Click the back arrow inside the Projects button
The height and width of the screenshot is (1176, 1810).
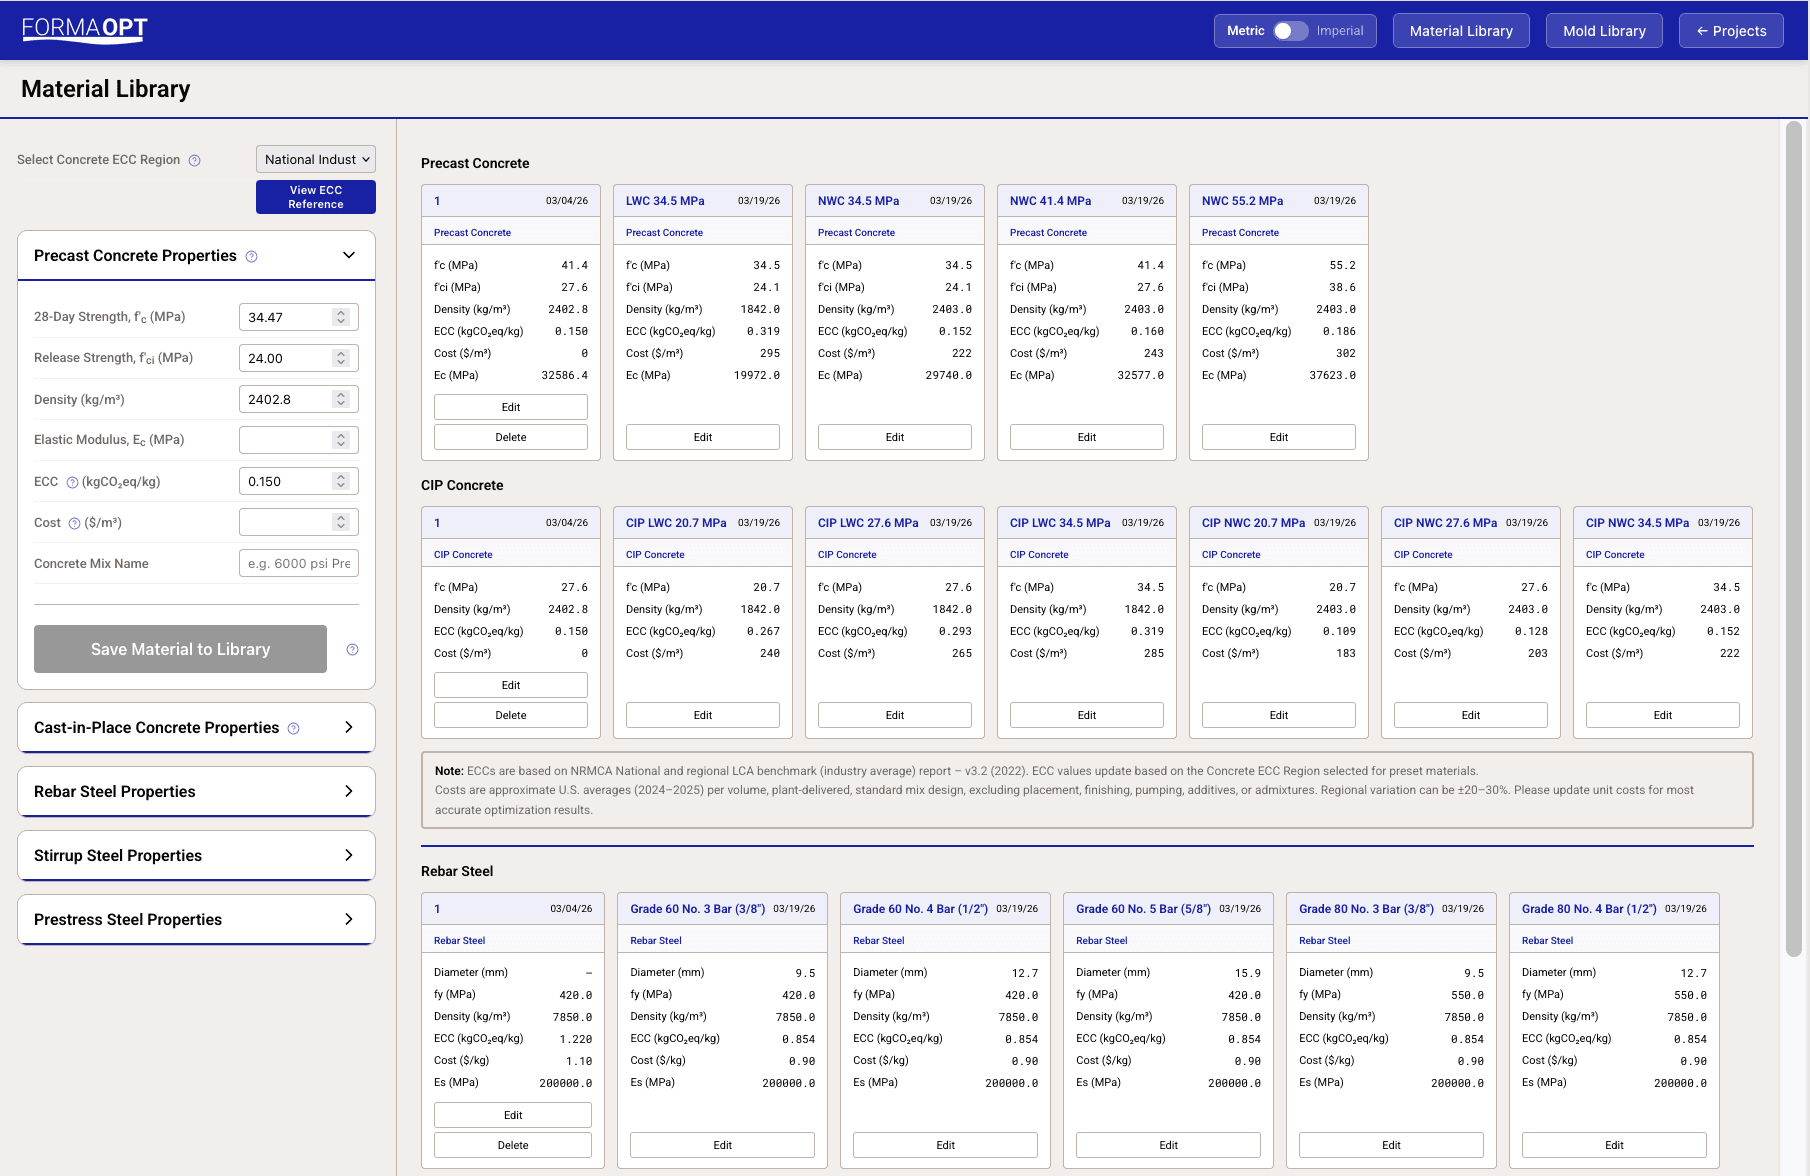1702,30
